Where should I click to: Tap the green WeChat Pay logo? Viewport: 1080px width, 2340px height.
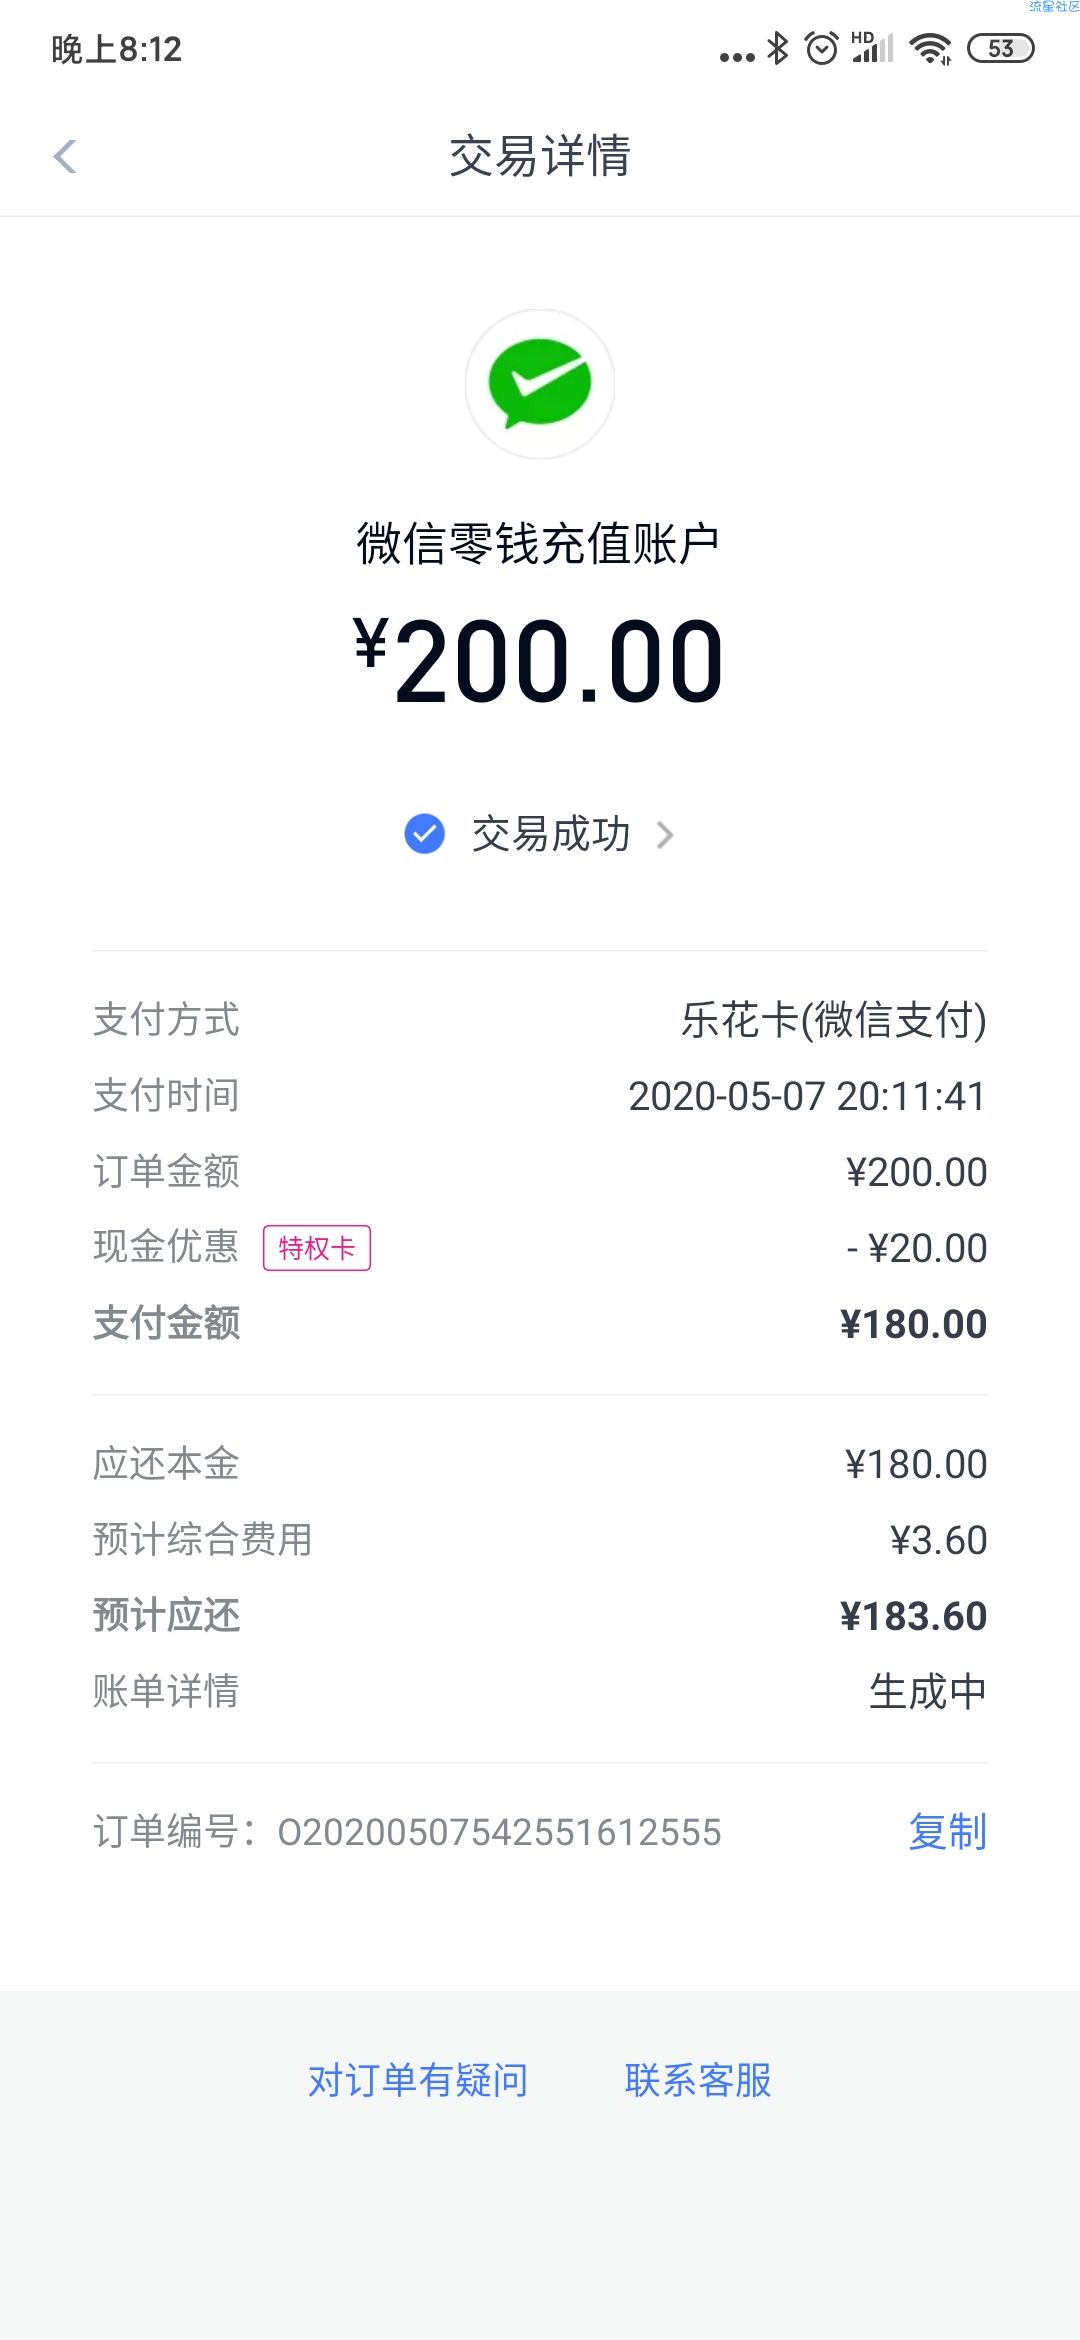[x=540, y=384]
